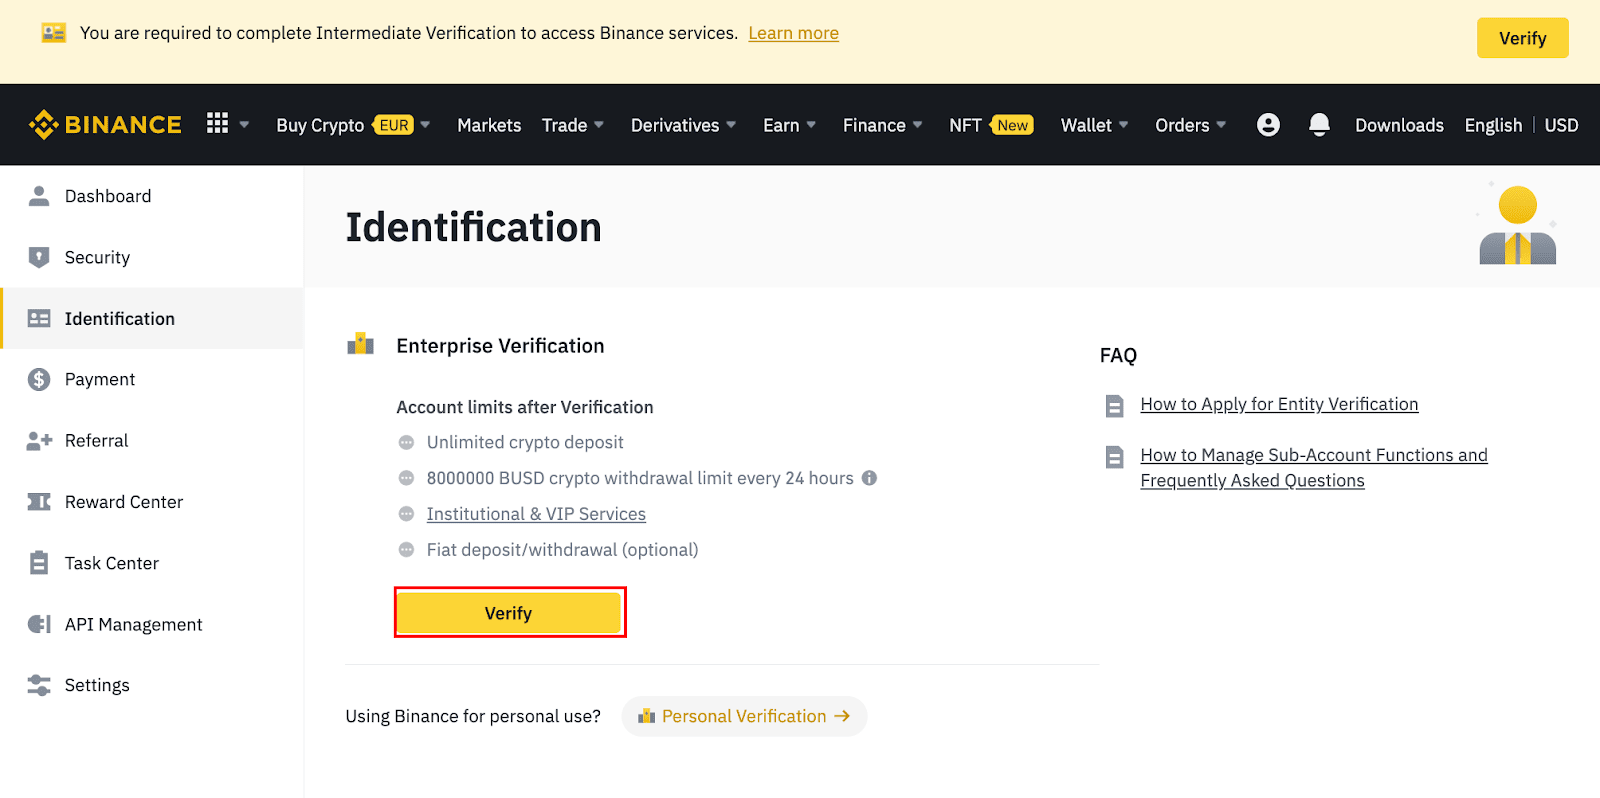
Task: Click the Dashboard person icon in sidebar
Action: [39, 196]
